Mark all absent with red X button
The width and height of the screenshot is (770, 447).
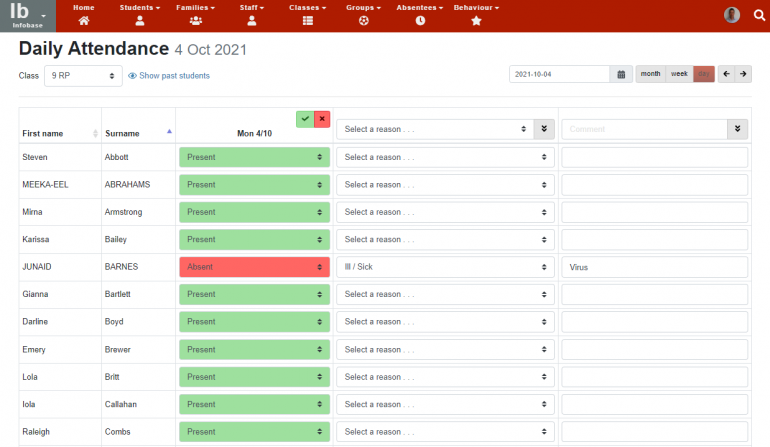321,119
